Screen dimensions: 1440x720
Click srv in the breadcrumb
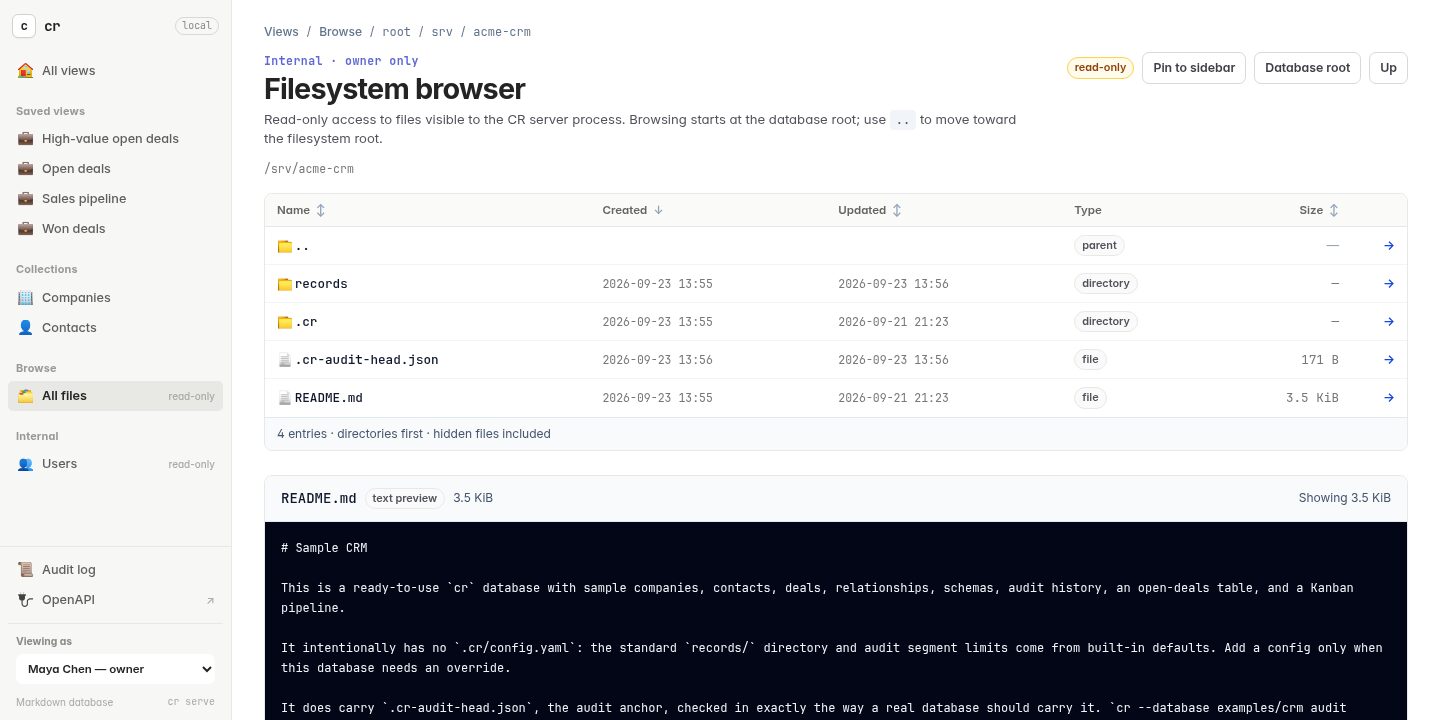[x=442, y=32]
